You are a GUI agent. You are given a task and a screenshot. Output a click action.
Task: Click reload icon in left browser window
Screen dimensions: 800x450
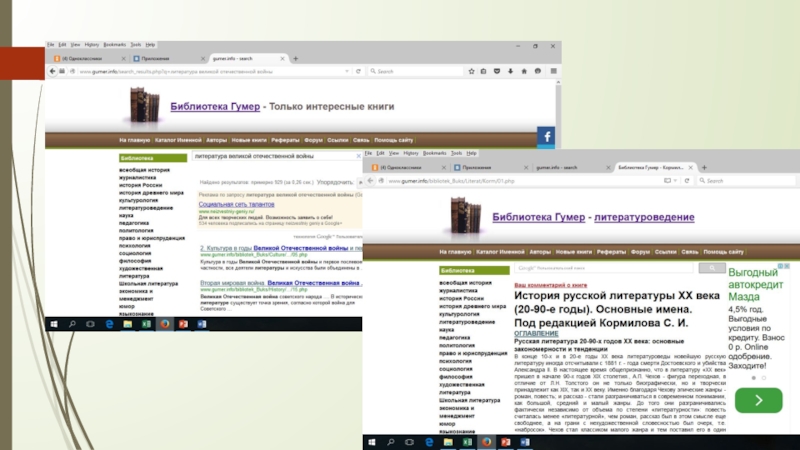tap(358, 71)
